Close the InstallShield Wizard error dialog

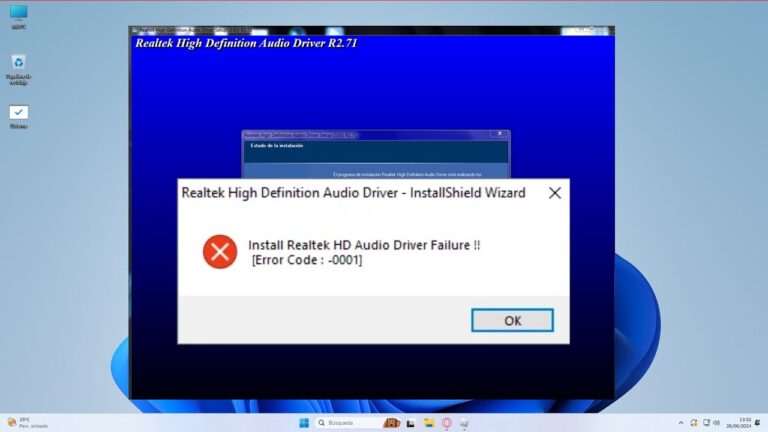coord(555,193)
